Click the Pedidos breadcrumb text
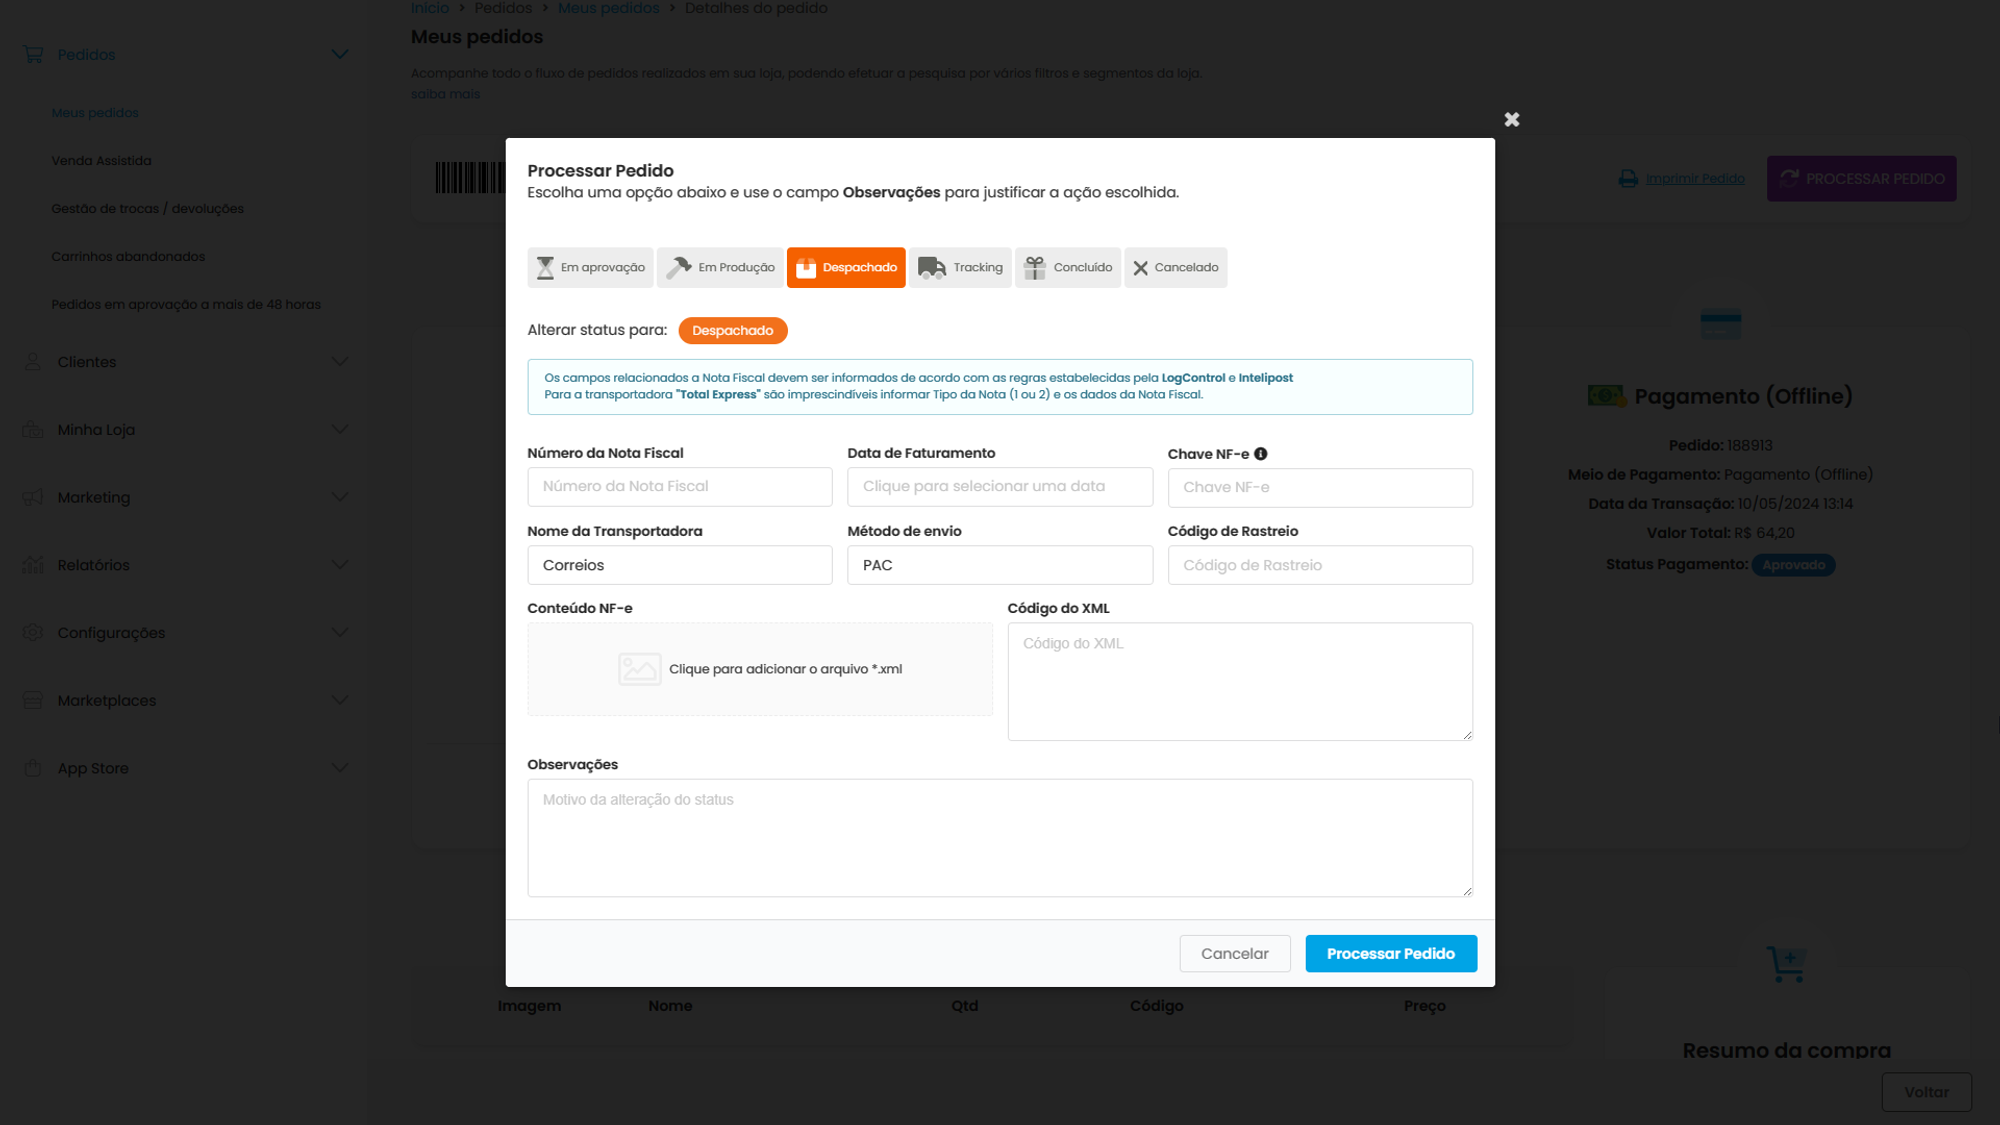Viewport: 2000px width, 1125px height. coord(503,8)
